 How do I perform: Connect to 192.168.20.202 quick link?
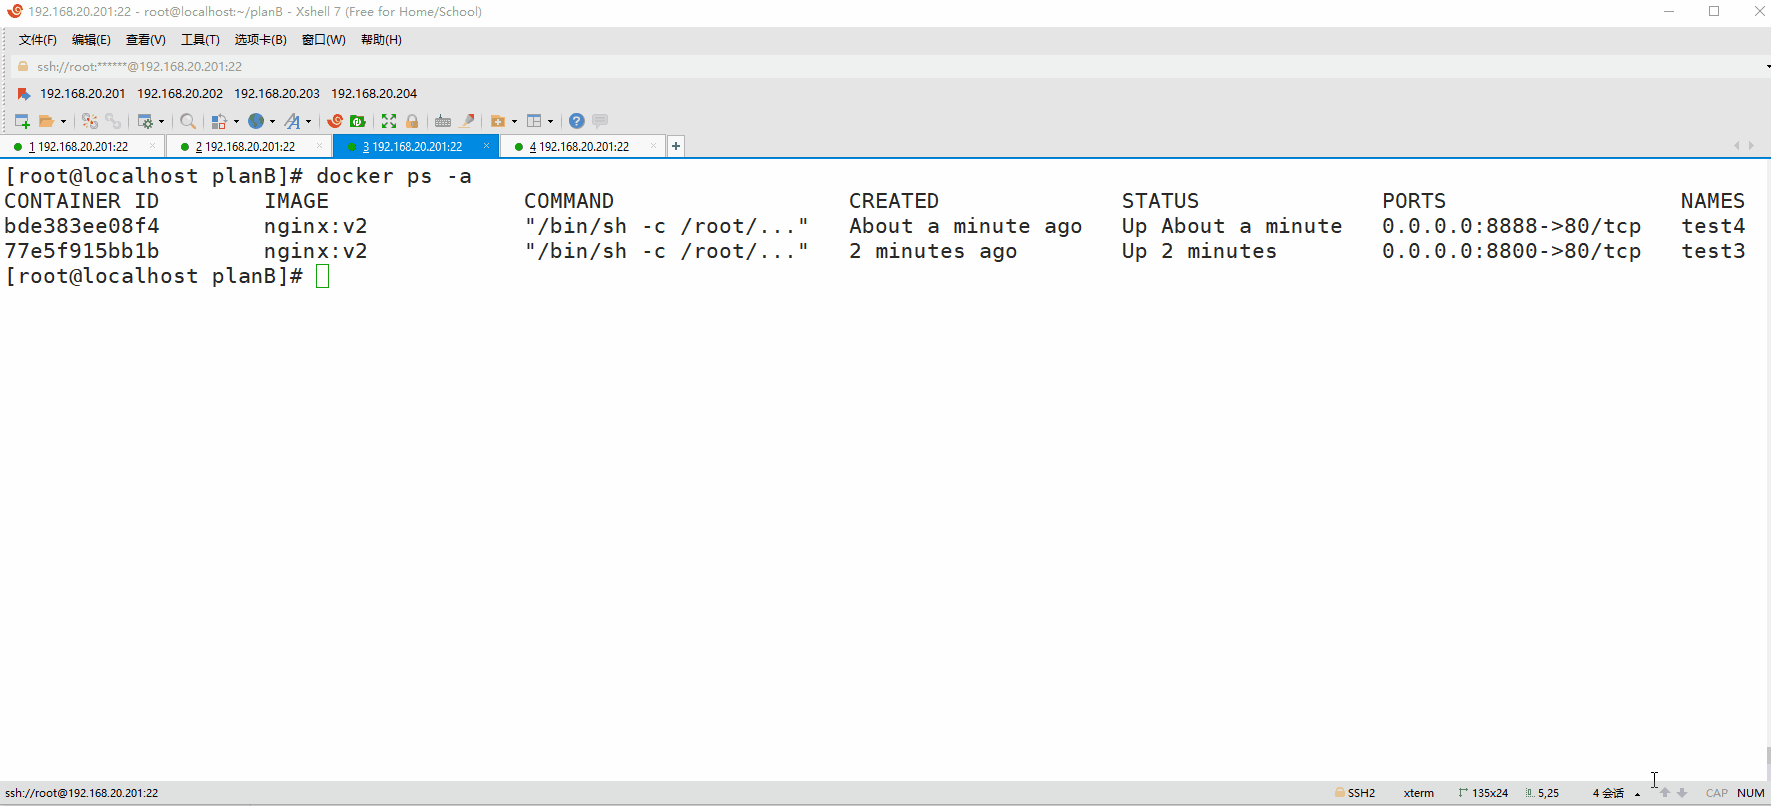(180, 94)
